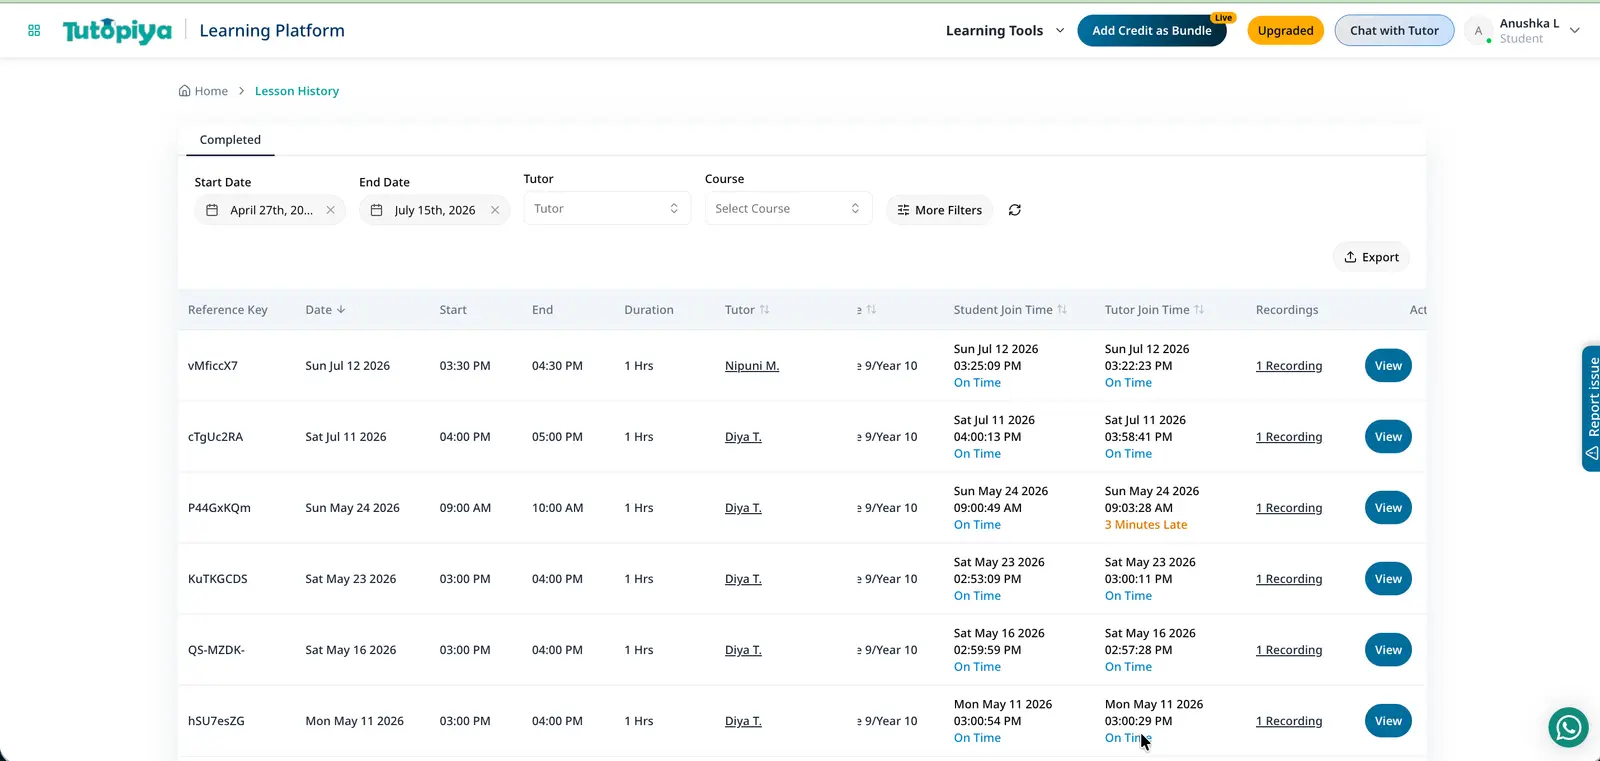View lesson QS-MZDK-
1600x761 pixels.
tap(1388, 650)
